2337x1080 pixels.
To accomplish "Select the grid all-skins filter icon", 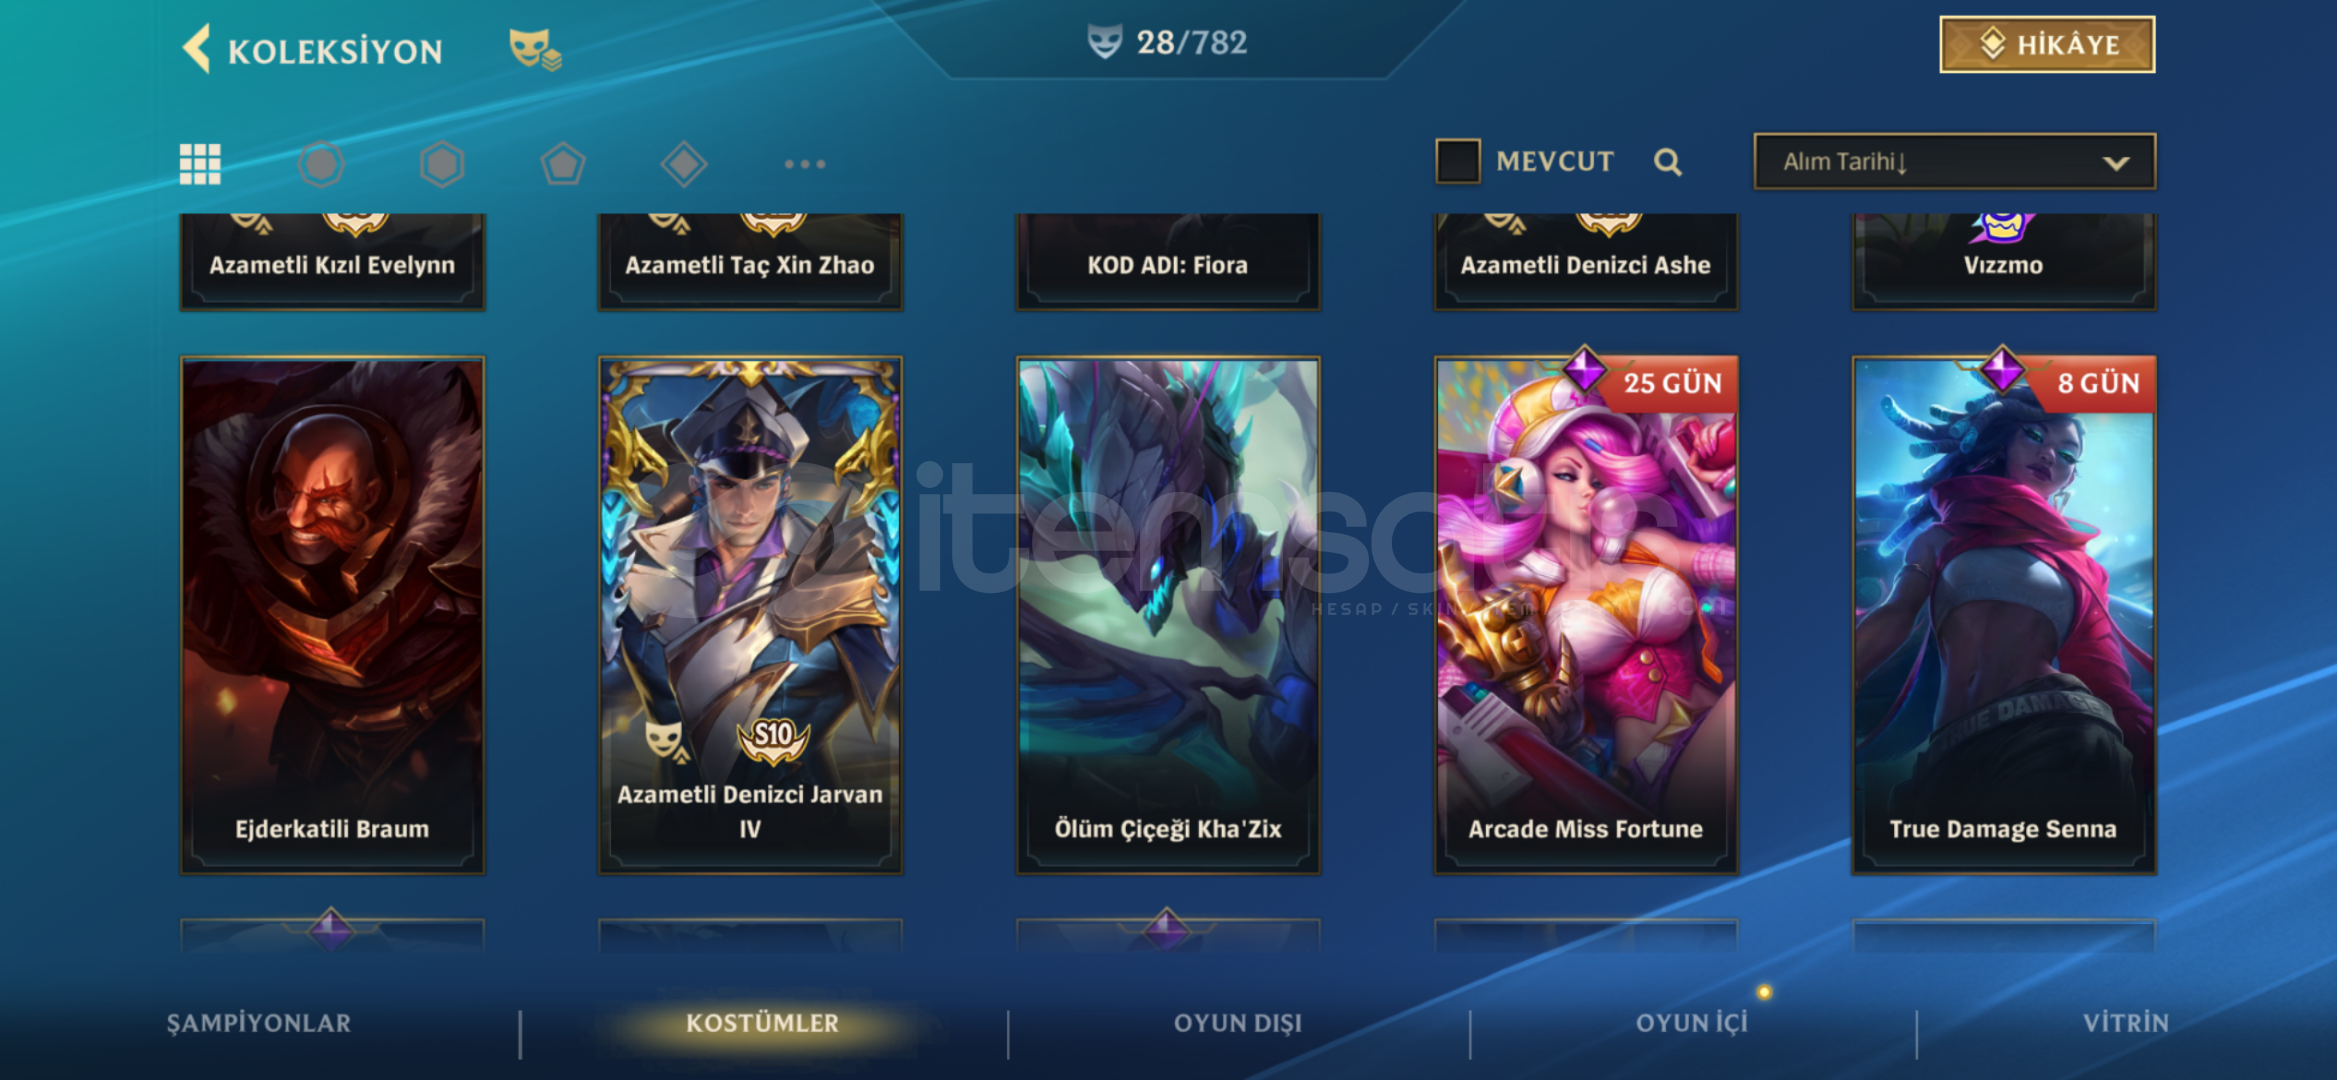I will coord(200,164).
